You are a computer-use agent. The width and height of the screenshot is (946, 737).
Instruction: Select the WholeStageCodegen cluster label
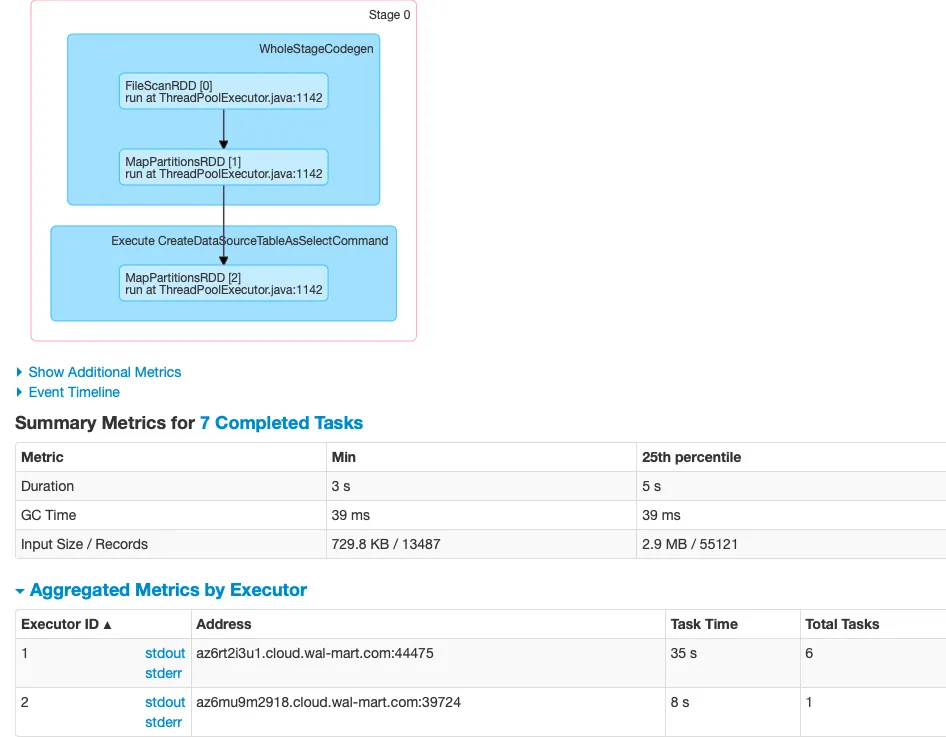click(316, 49)
